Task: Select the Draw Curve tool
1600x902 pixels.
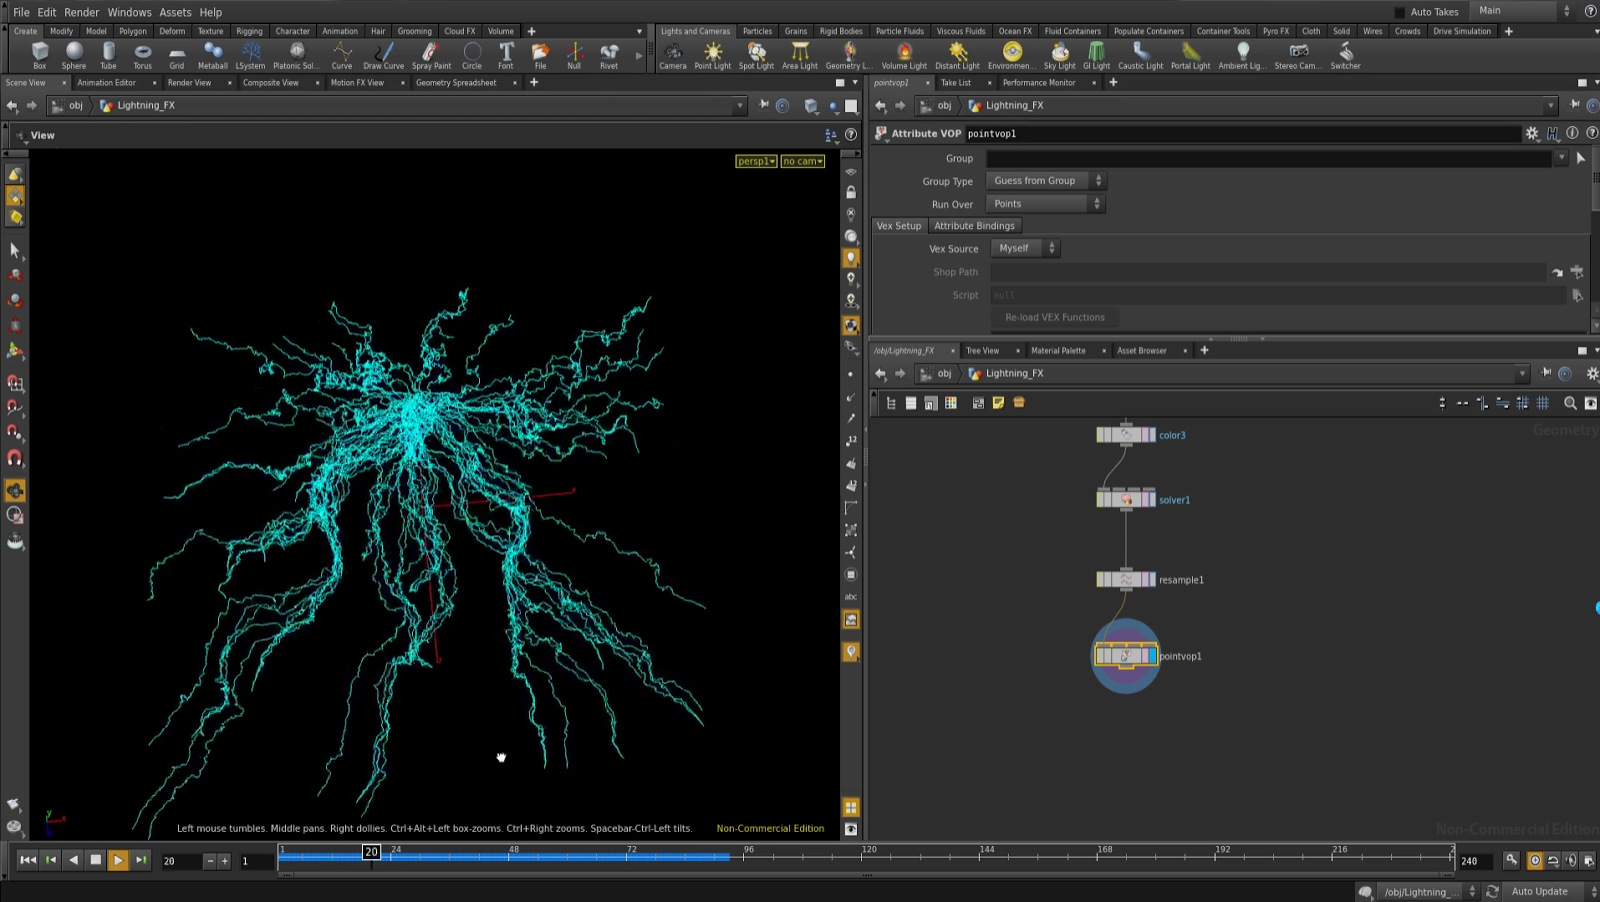Action: (384, 52)
